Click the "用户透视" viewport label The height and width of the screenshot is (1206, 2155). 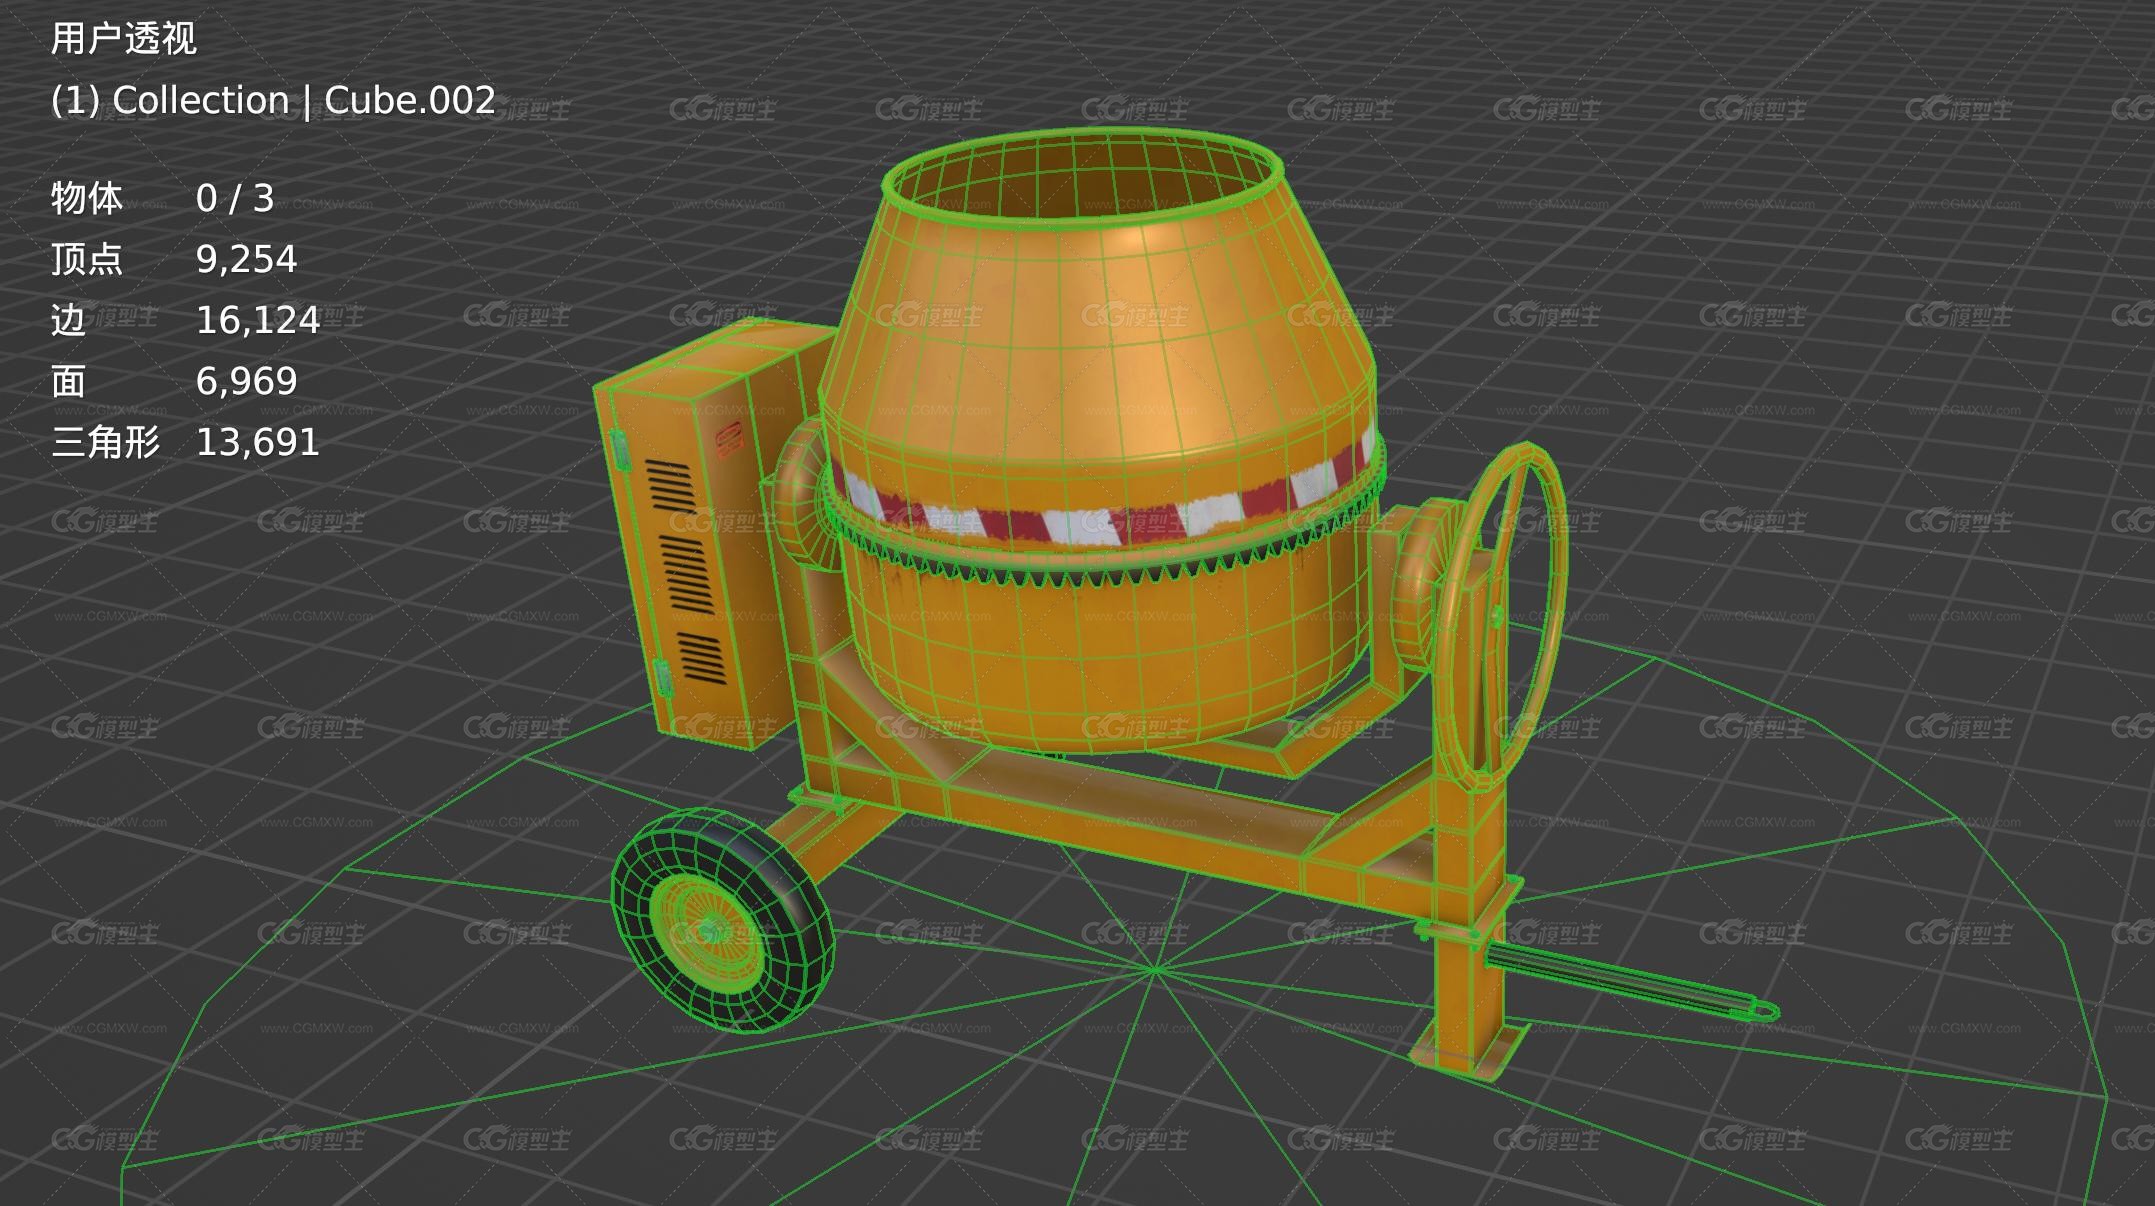coord(124,39)
